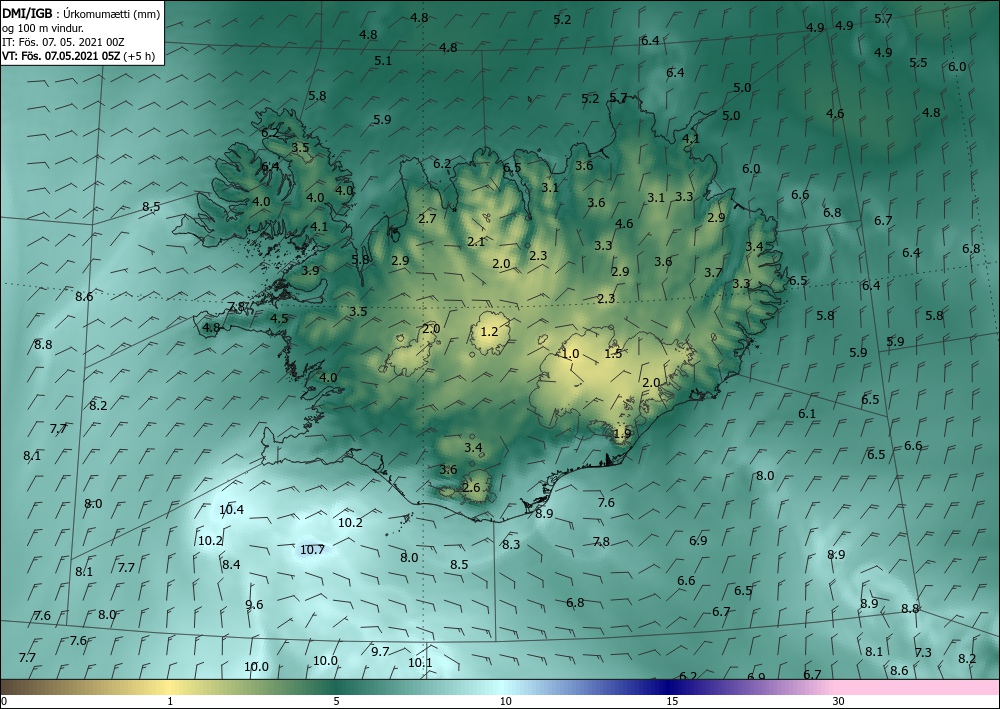The image size is (1000, 709).
Task: Click the DMI/IGB title label
Action: pos(27,13)
